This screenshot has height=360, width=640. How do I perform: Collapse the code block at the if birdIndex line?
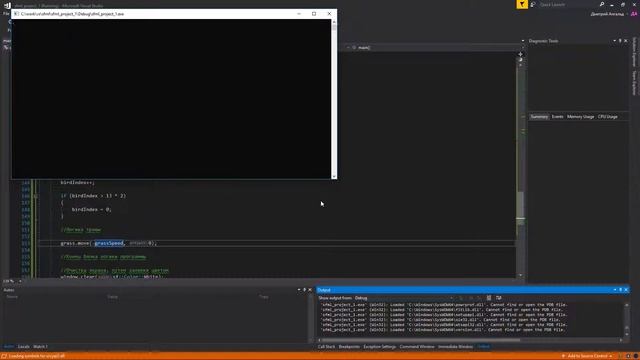click(x=36, y=196)
